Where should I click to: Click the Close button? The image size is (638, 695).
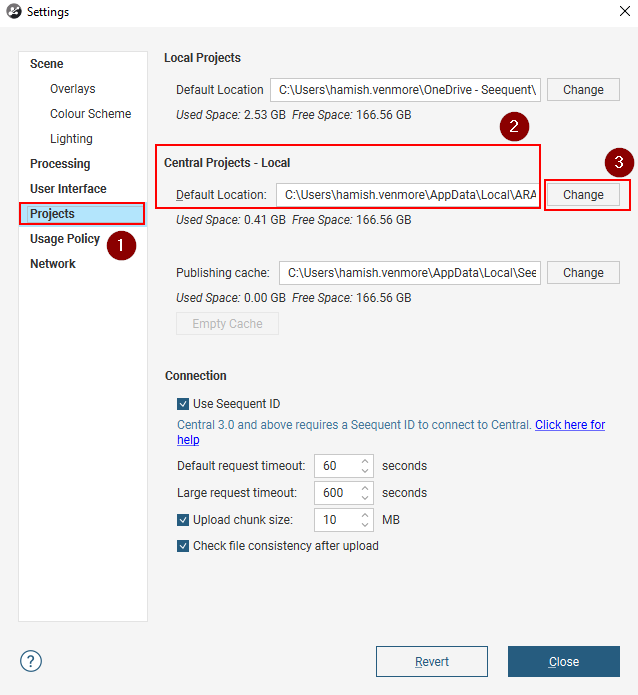(564, 661)
